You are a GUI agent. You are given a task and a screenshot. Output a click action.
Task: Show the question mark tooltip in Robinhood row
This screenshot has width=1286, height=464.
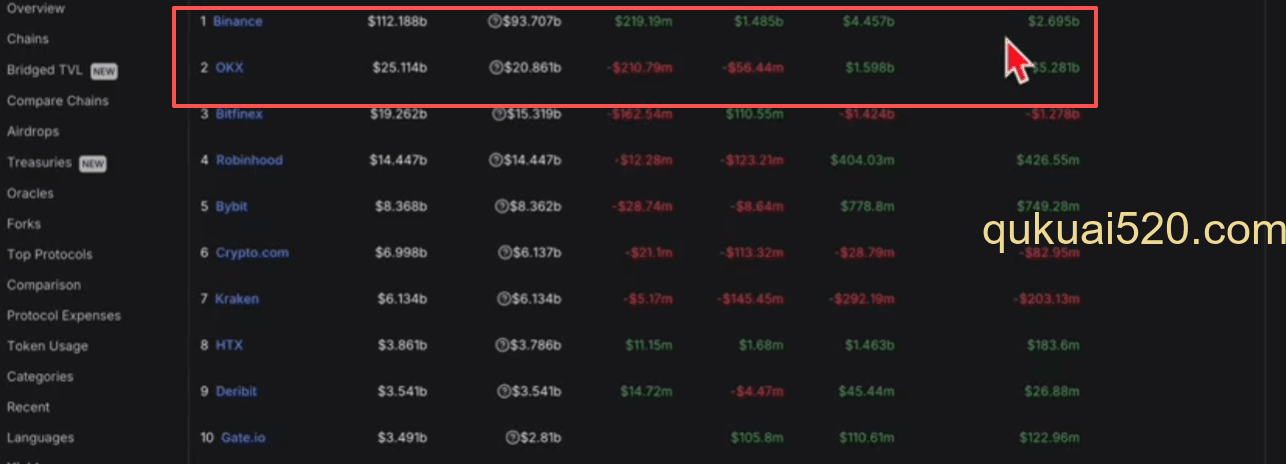[x=495, y=160]
